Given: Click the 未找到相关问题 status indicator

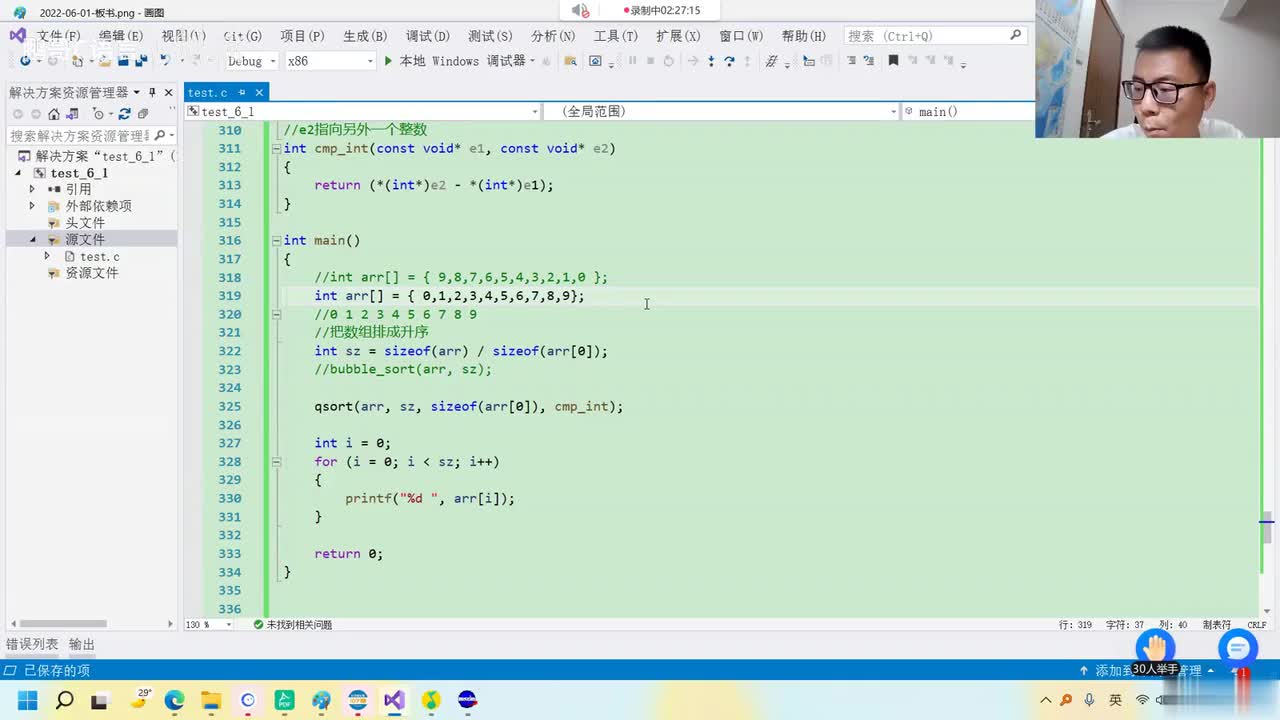Looking at the screenshot, I should [x=293, y=625].
